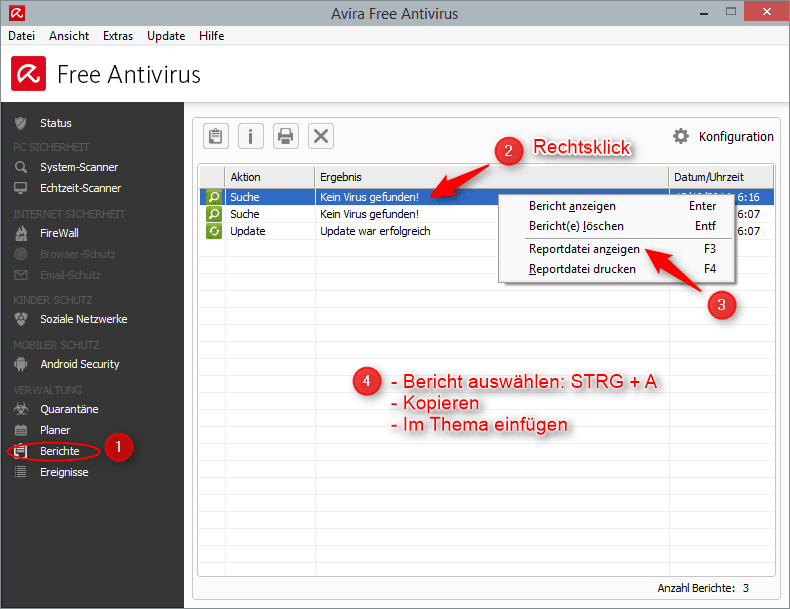Open Android Security section
Screen dimensions: 790x609
tap(80, 364)
